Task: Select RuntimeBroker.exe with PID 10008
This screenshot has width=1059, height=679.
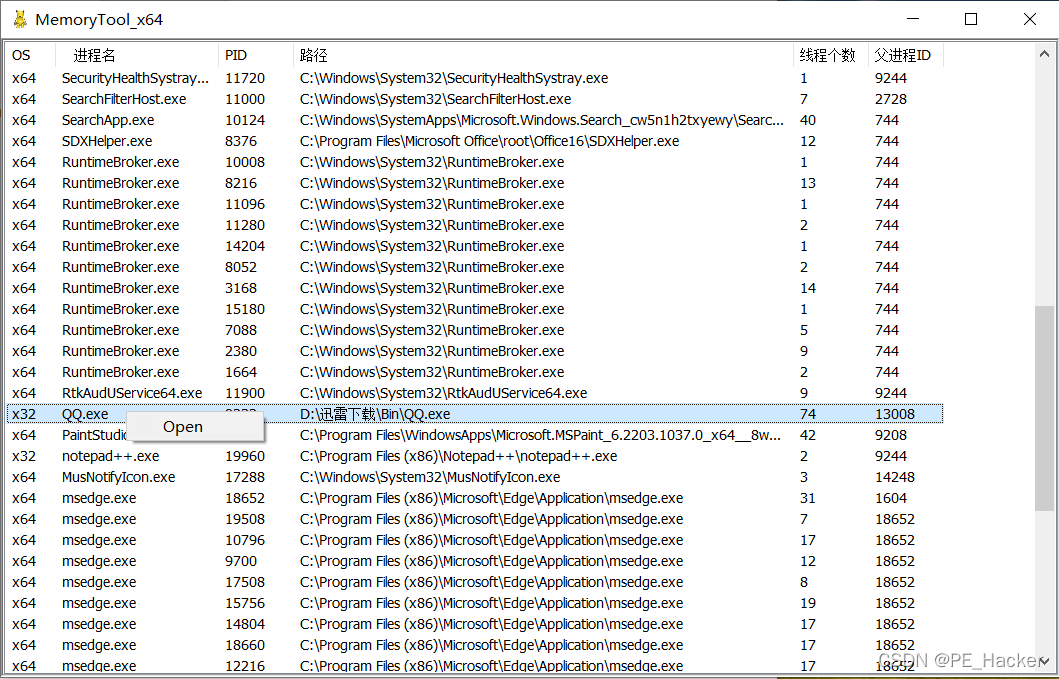Action: 475,161
